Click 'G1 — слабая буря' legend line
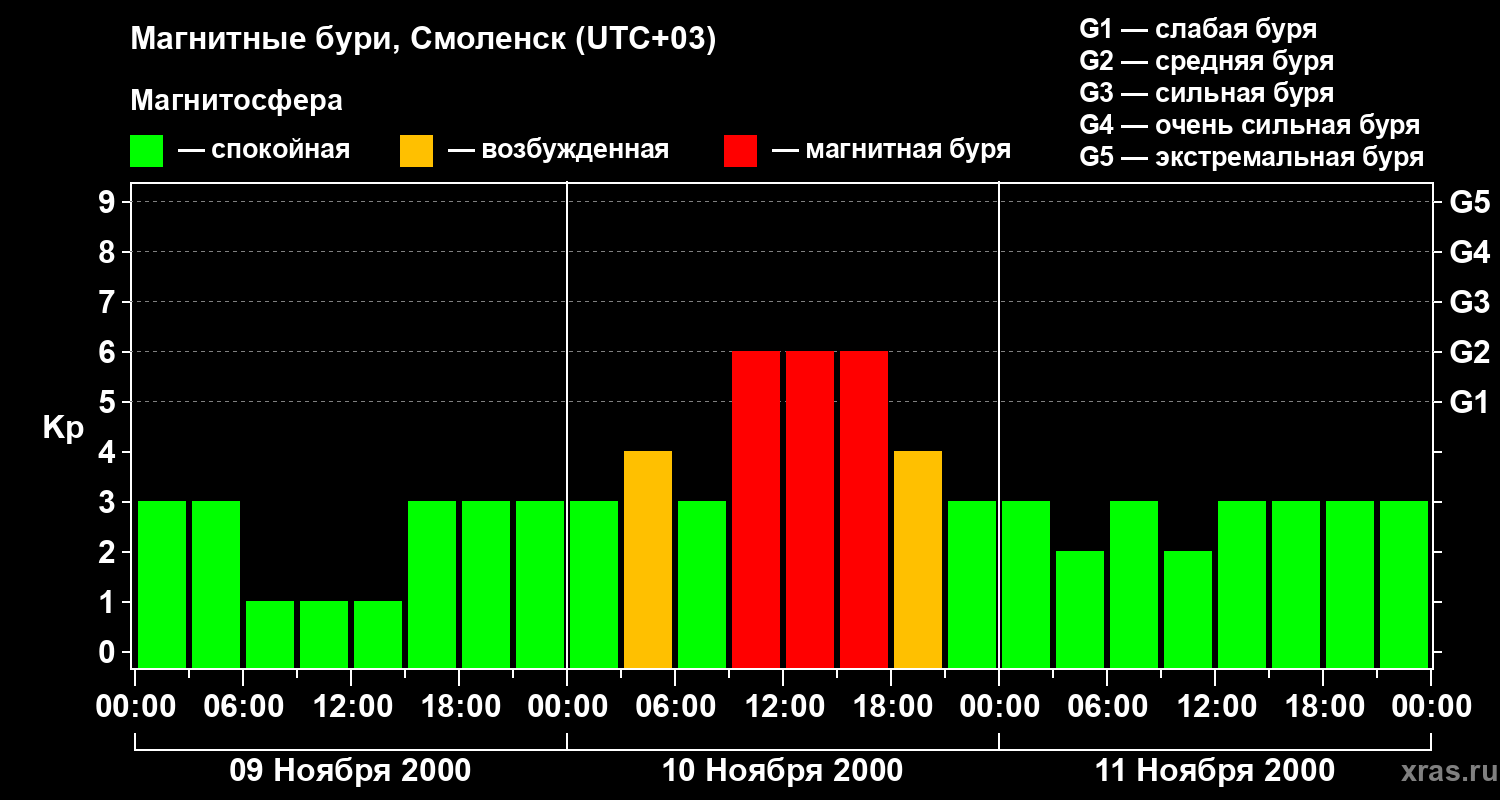Screen dimensions: 1500x800 coord(1198,29)
